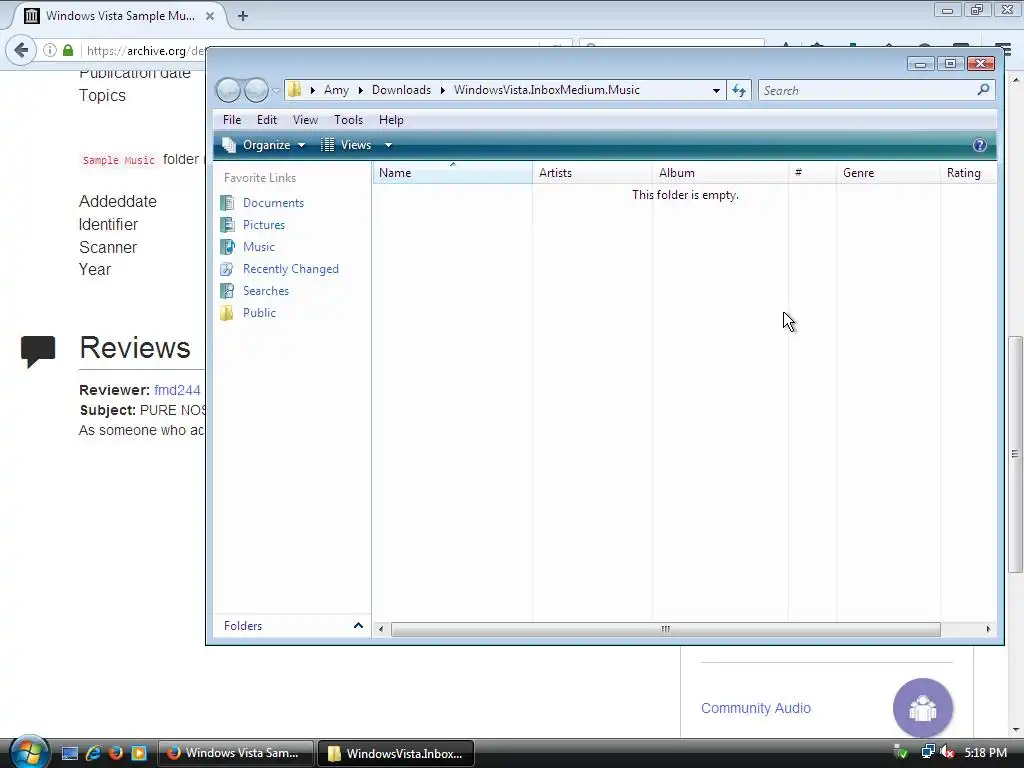The width and height of the screenshot is (1024, 768).
Task: Sort by Album column header
Action: point(720,173)
